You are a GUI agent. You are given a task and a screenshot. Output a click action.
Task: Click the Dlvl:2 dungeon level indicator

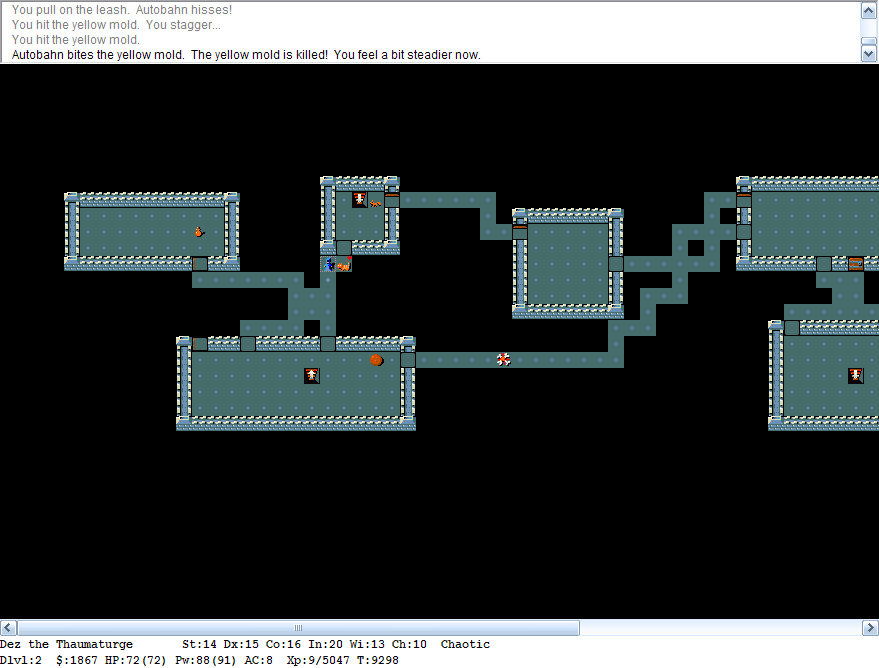[x=21, y=660]
